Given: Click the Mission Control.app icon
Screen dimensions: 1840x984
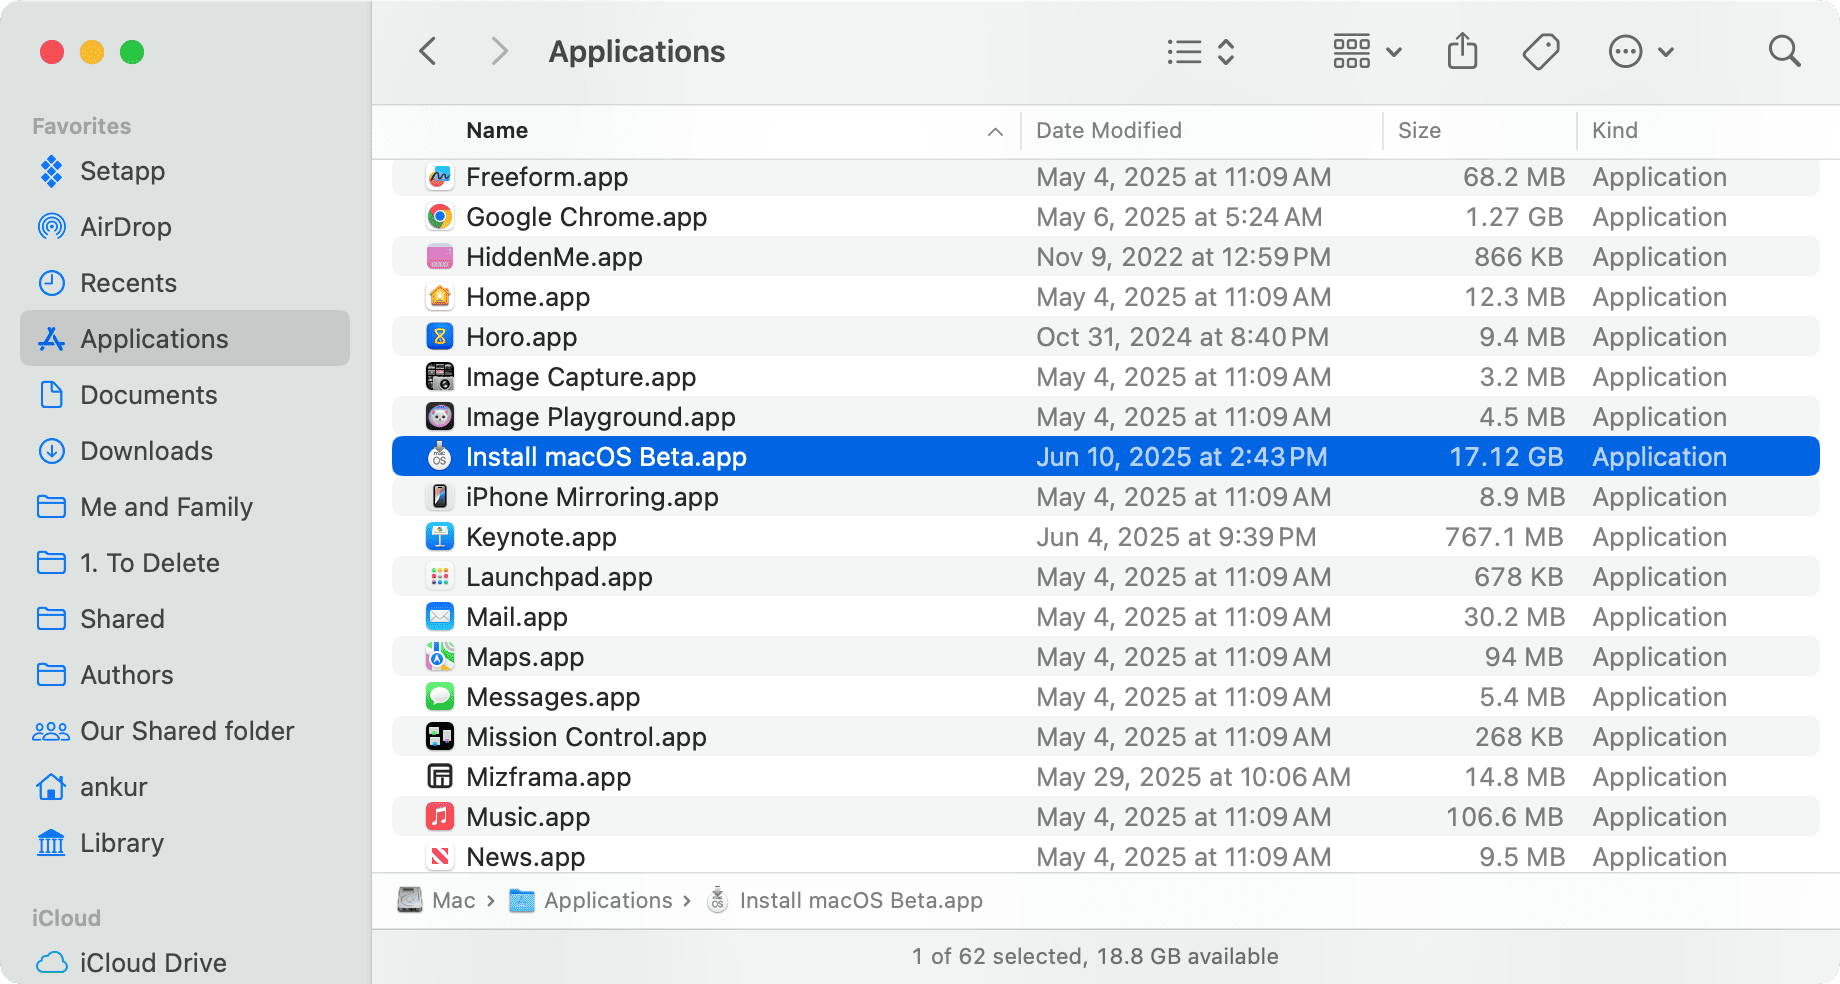Looking at the screenshot, I should point(440,737).
